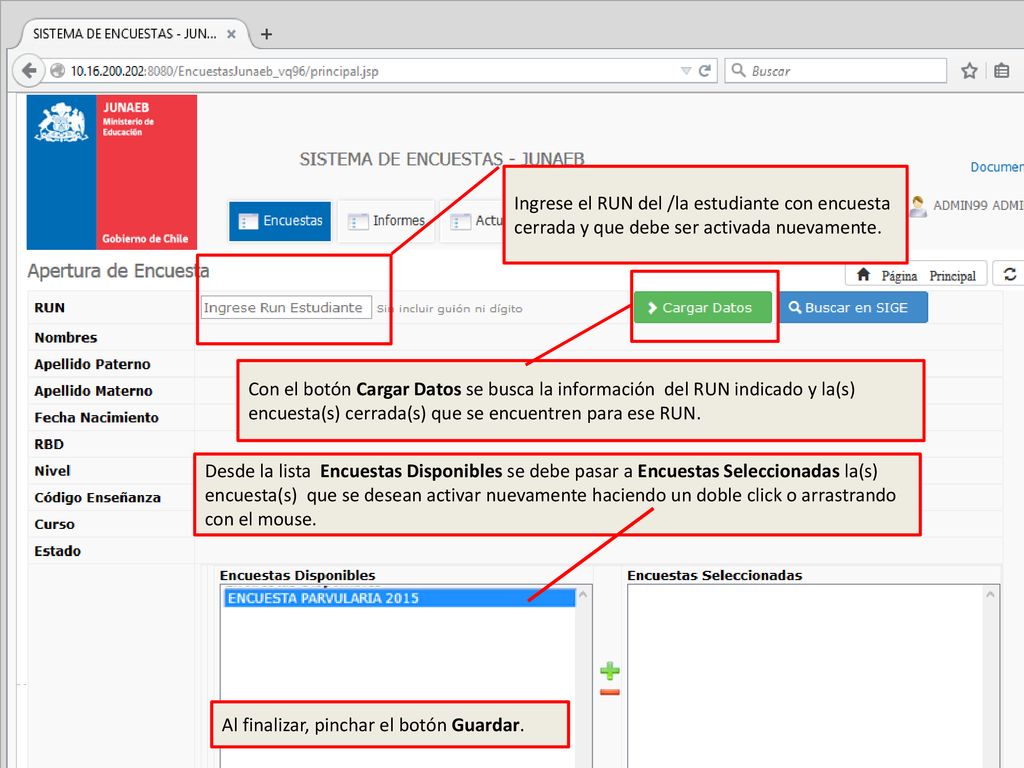Click the Ingrese Run Estudiante field
The image size is (1024, 768).
pos(286,308)
